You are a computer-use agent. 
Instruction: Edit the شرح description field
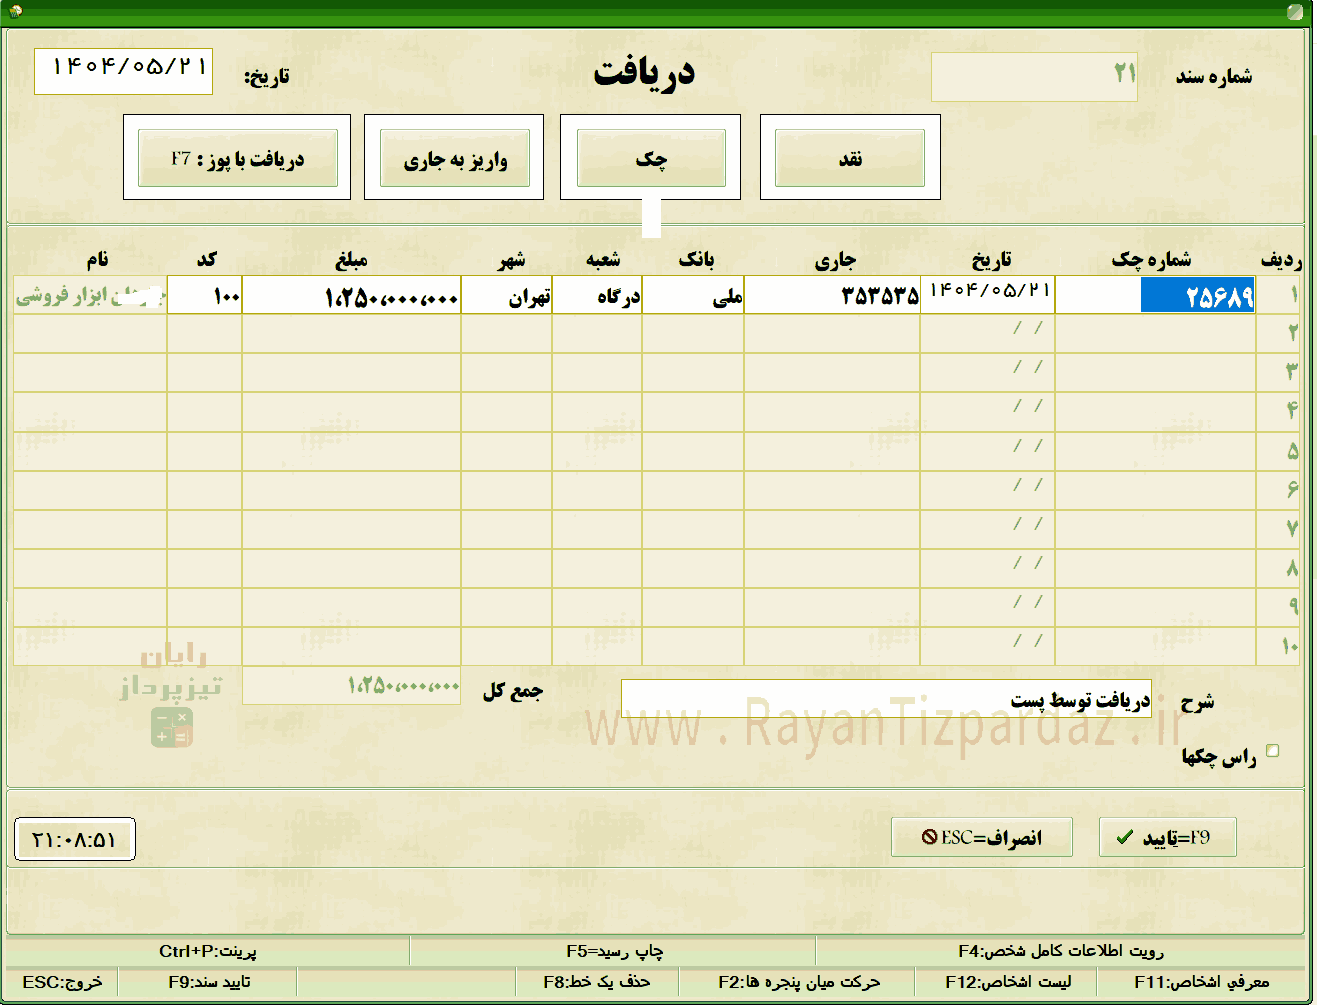pos(886,699)
